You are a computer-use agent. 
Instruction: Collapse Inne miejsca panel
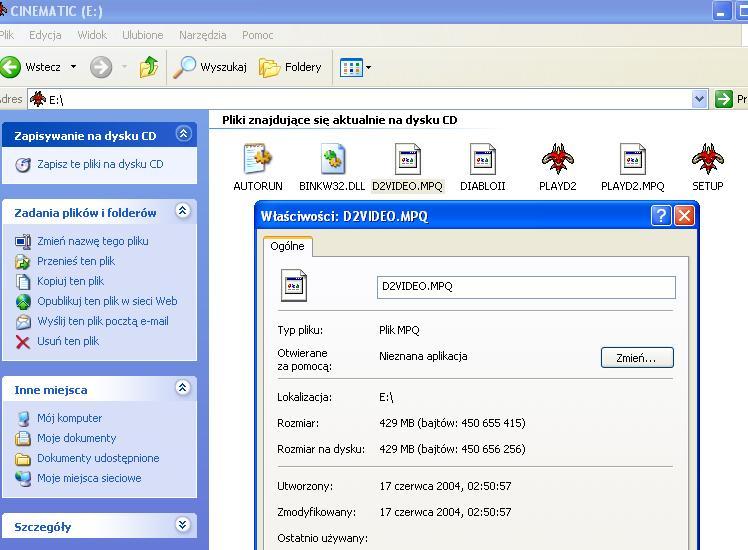[x=183, y=388]
